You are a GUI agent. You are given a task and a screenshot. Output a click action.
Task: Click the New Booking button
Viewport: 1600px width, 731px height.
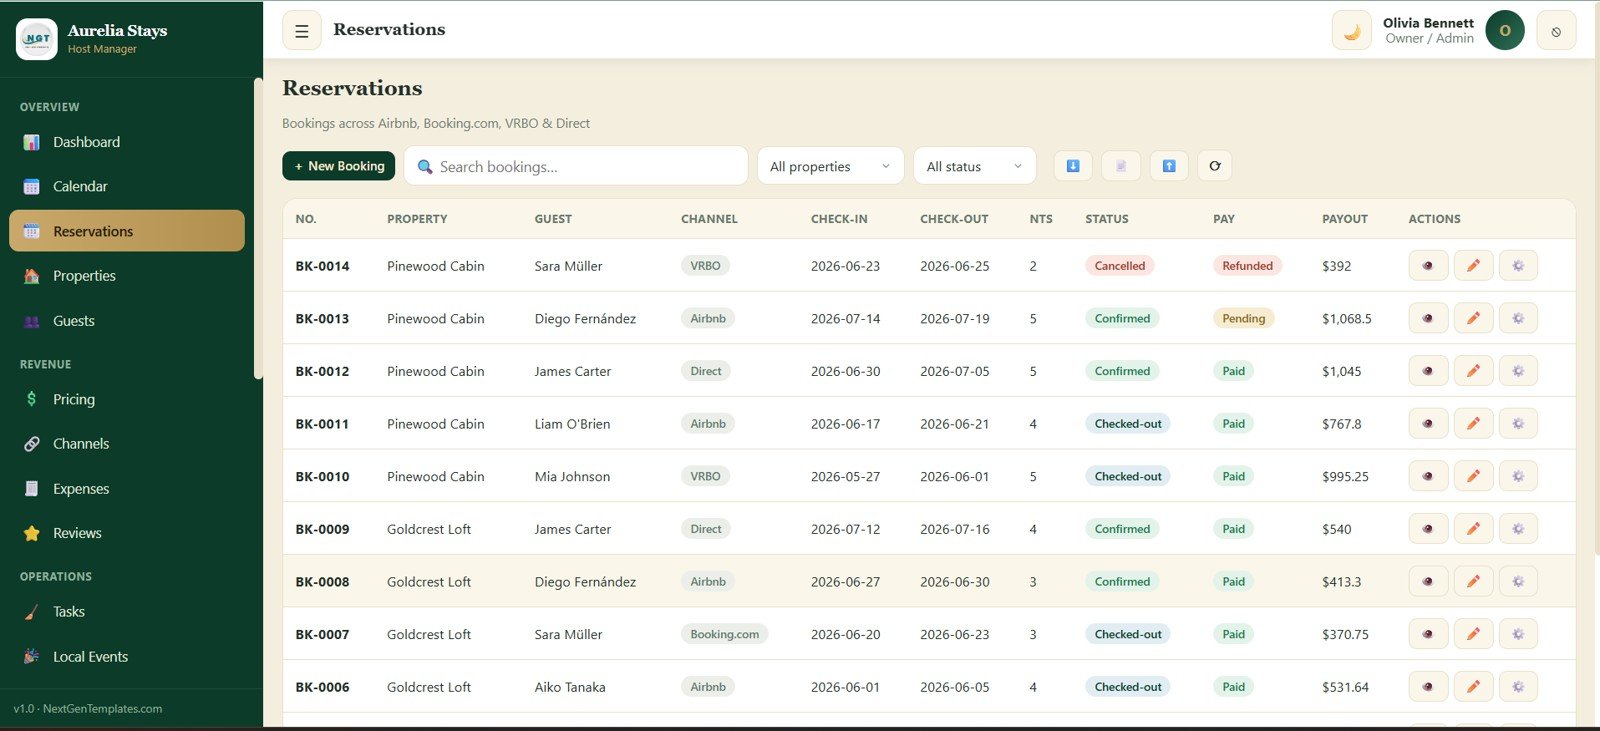pyautogui.click(x=339, y=166)
